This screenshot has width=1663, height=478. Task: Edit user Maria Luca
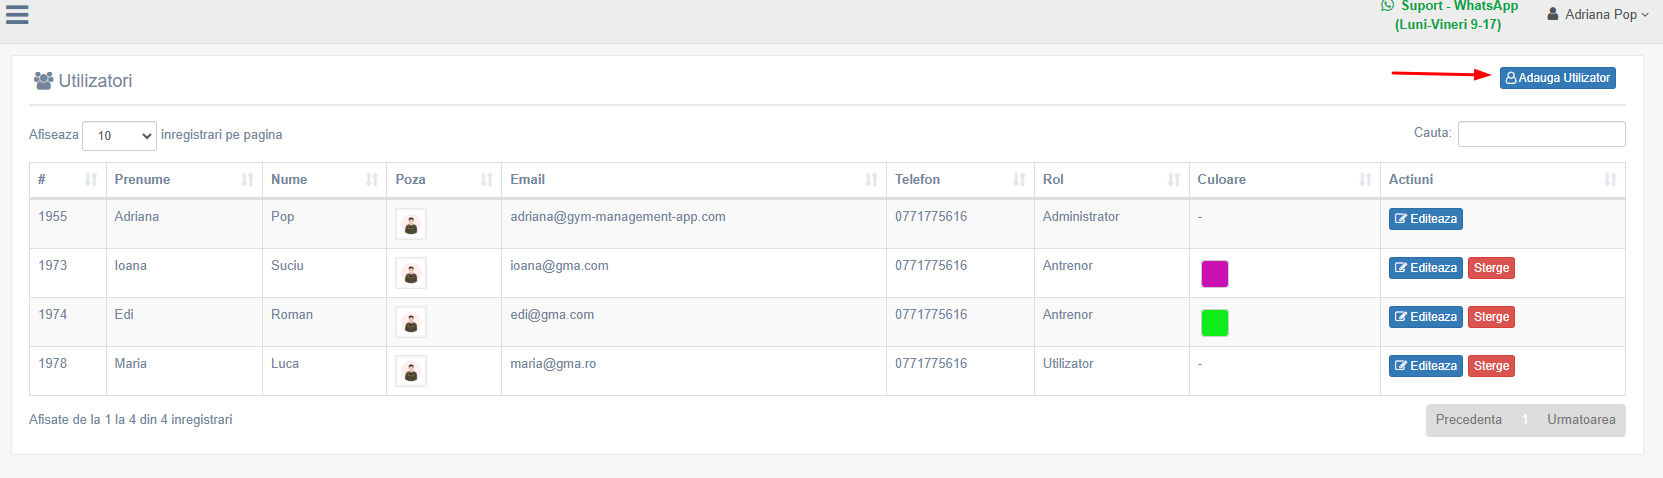pos(1425,366)
